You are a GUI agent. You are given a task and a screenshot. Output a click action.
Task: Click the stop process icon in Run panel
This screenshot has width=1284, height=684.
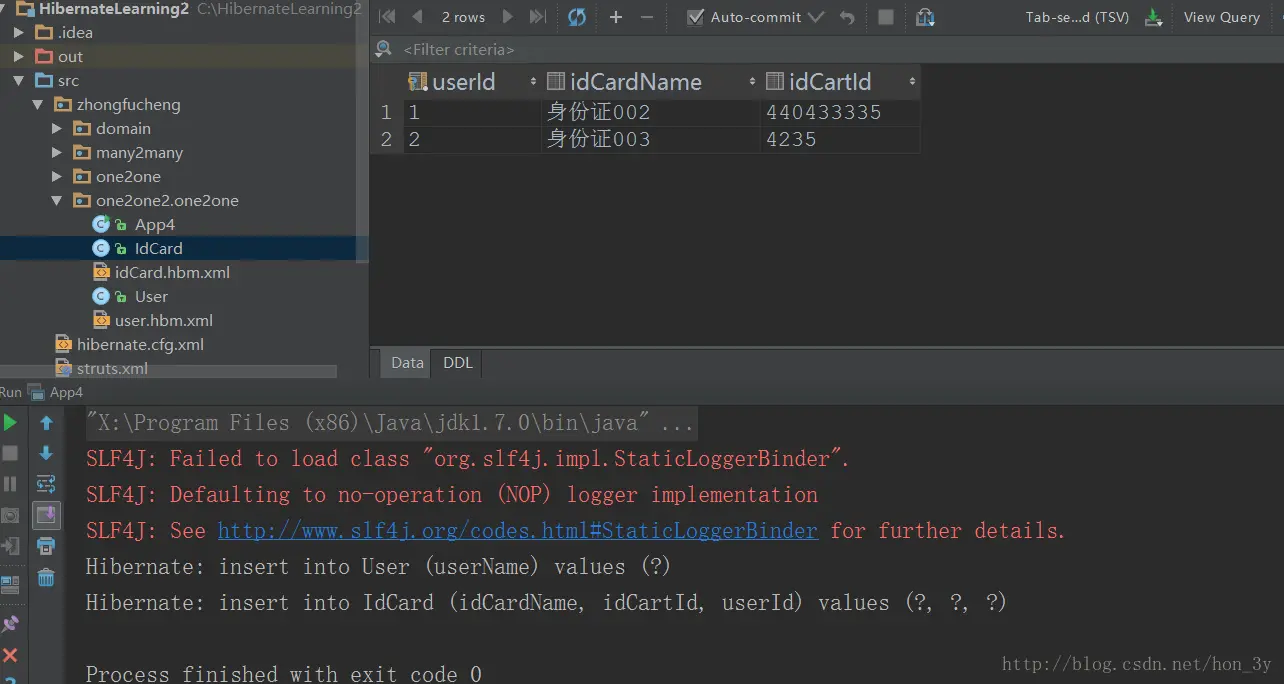(10, 453)
